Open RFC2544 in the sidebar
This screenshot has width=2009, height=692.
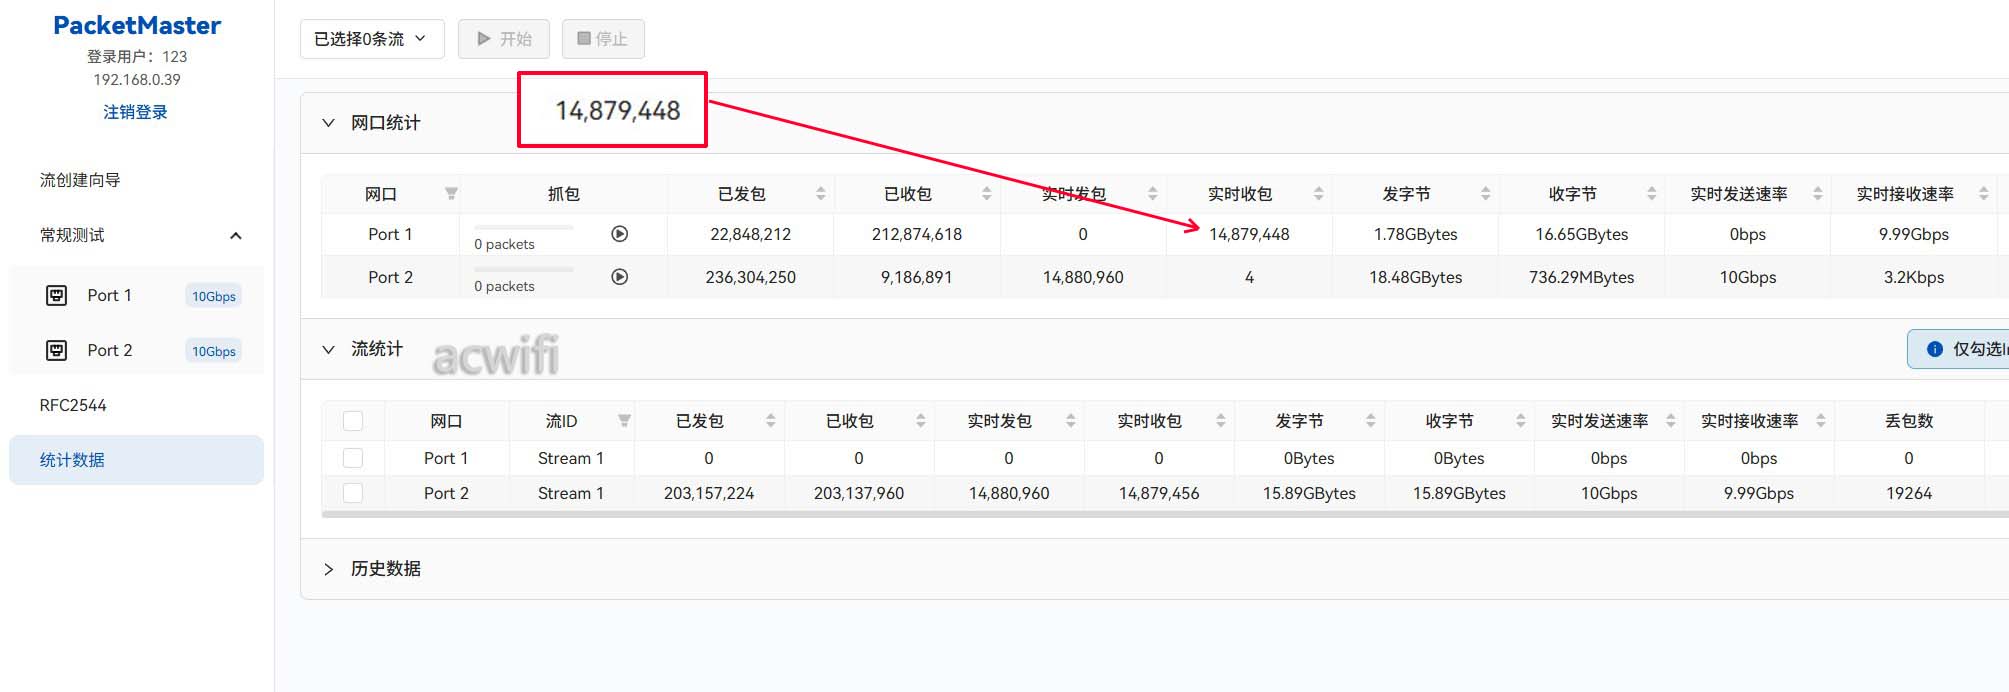(73, 405)
